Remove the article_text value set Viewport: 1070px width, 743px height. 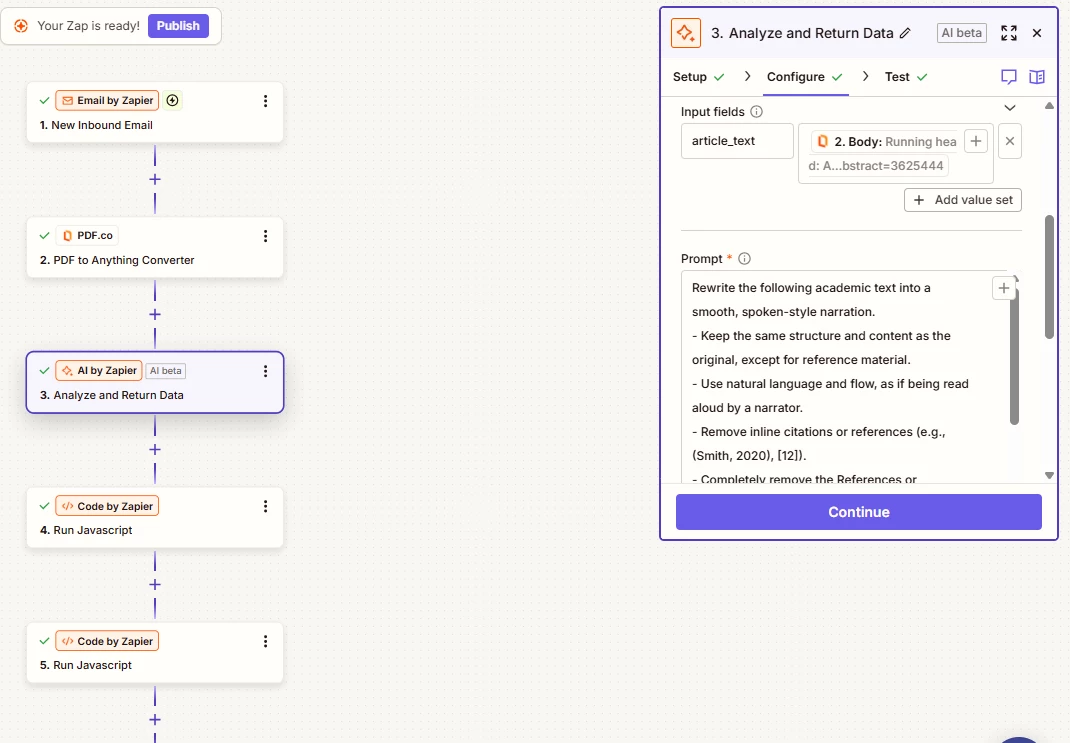click(x=1010, y=141)
